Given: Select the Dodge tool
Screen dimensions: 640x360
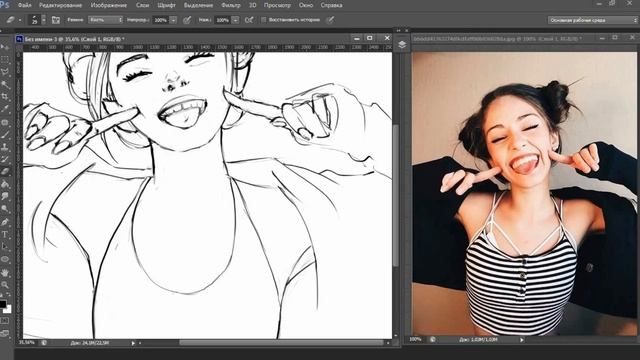Looking at the screenshot, I should (5, 209).
